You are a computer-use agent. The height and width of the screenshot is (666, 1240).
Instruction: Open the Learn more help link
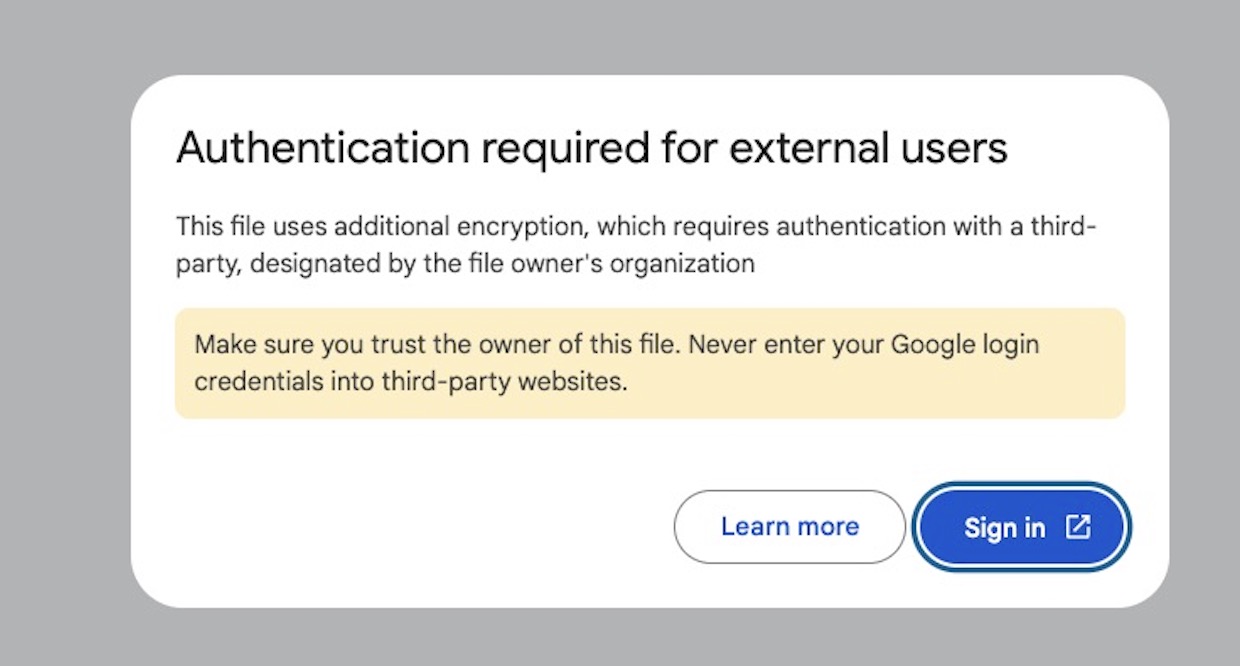click(790, 527)
